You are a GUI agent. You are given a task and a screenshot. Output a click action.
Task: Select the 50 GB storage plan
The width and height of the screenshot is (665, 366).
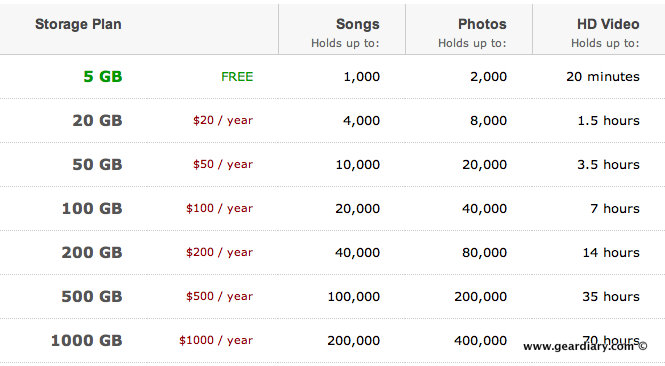97,165
